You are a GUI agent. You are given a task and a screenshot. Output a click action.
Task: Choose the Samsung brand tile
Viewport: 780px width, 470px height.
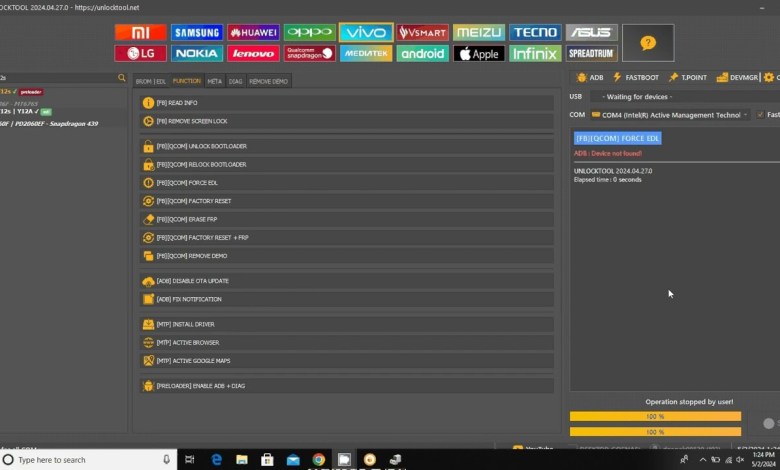197,33
